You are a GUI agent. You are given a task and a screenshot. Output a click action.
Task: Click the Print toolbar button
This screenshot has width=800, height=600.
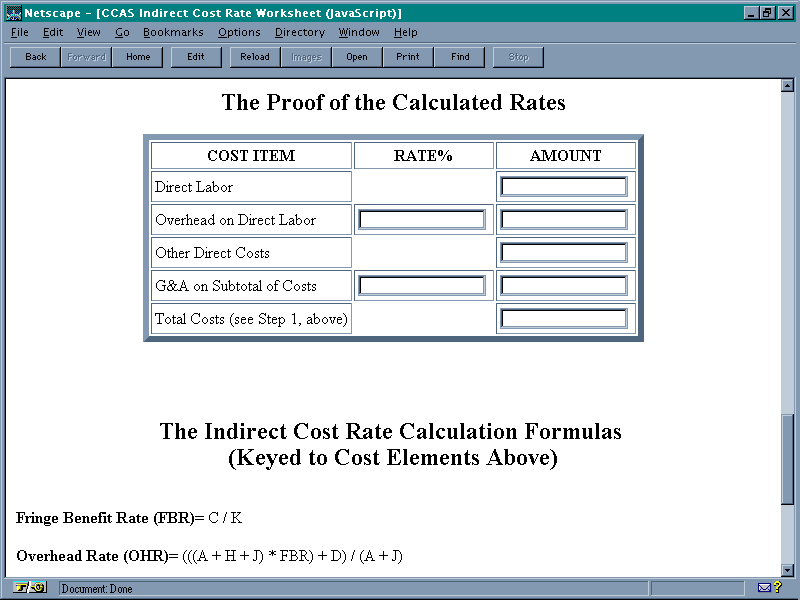pos(408,57)
